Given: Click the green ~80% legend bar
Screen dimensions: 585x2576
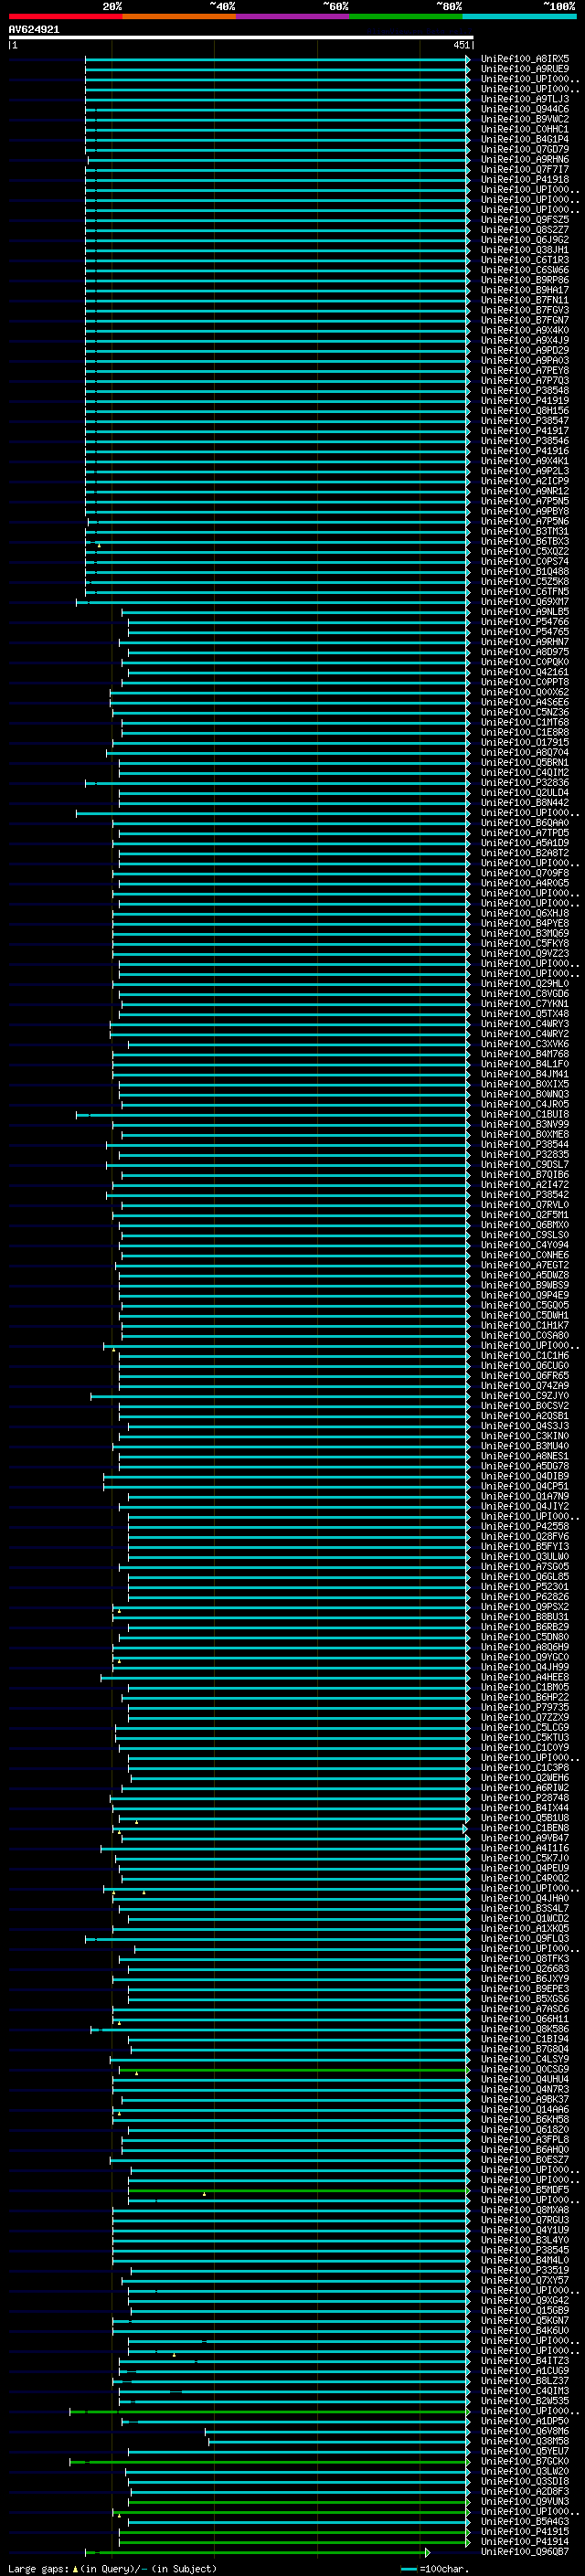Looking at the screenshot, I should pyautogui.click(x=406, y=16).
